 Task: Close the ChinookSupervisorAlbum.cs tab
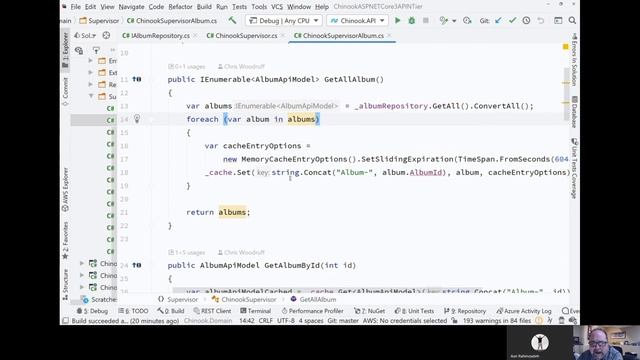[389, 36]
